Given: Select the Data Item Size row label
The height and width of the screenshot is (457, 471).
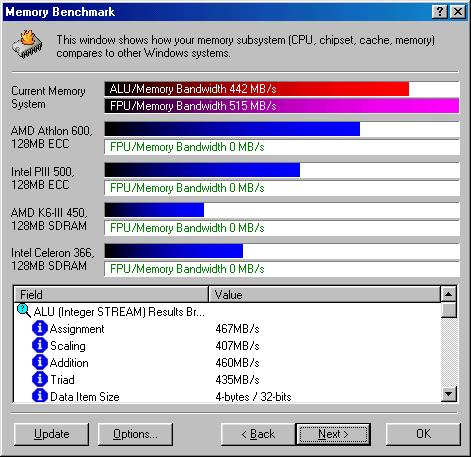Looking at the screenshot, I should [85, 397].
